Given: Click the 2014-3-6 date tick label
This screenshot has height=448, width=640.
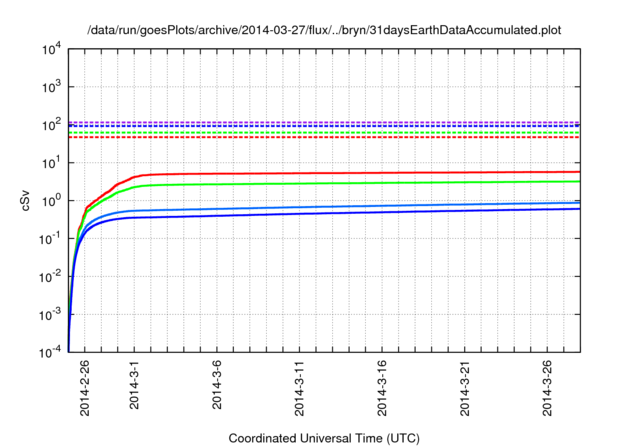Looking at the screenshot, I should coord(217,384).
